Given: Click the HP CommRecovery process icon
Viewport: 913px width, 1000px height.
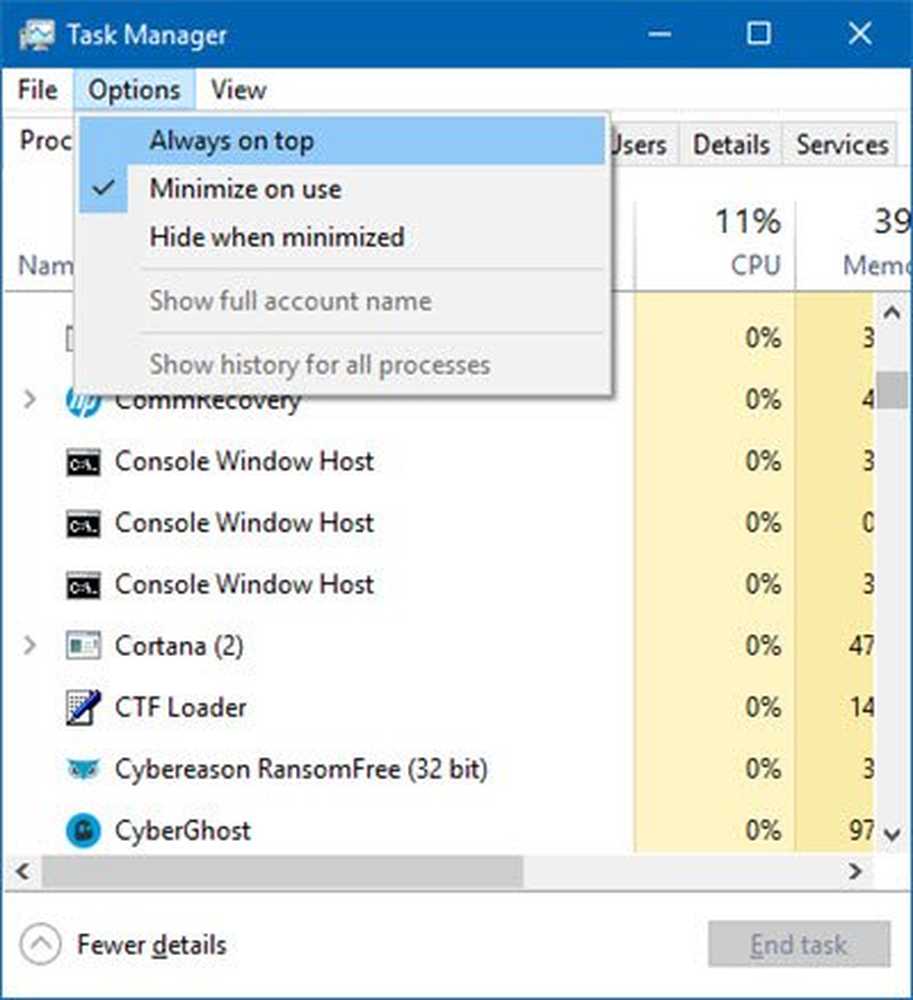Looking at the screenshot, I should point(83,401).
